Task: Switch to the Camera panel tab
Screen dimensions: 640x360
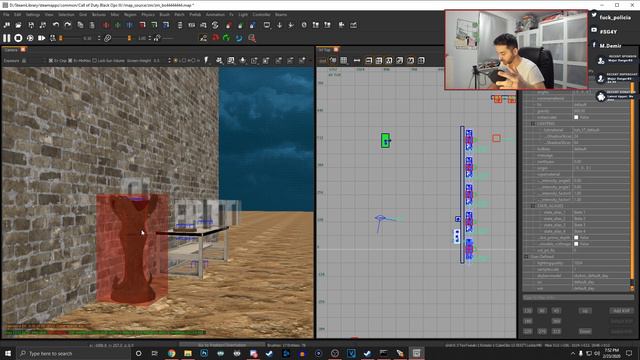Action: click(x=11, y=49)
